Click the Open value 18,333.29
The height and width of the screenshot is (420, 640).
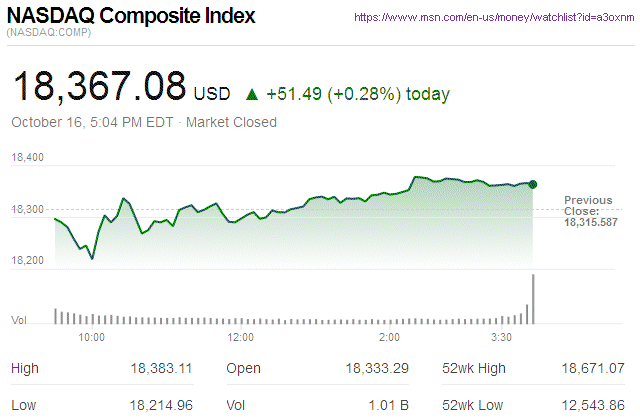(377, 369)
